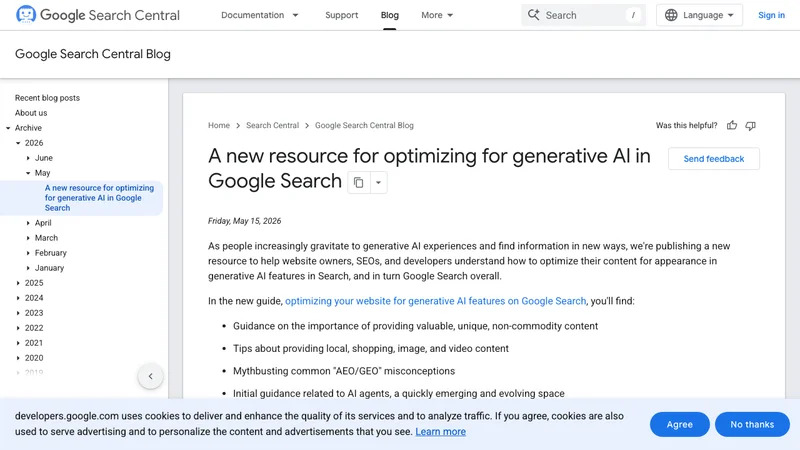800x450 pixels.
Task: Copy the page with the copy icon
Action: pyautogui.click(x=359, y=182)
